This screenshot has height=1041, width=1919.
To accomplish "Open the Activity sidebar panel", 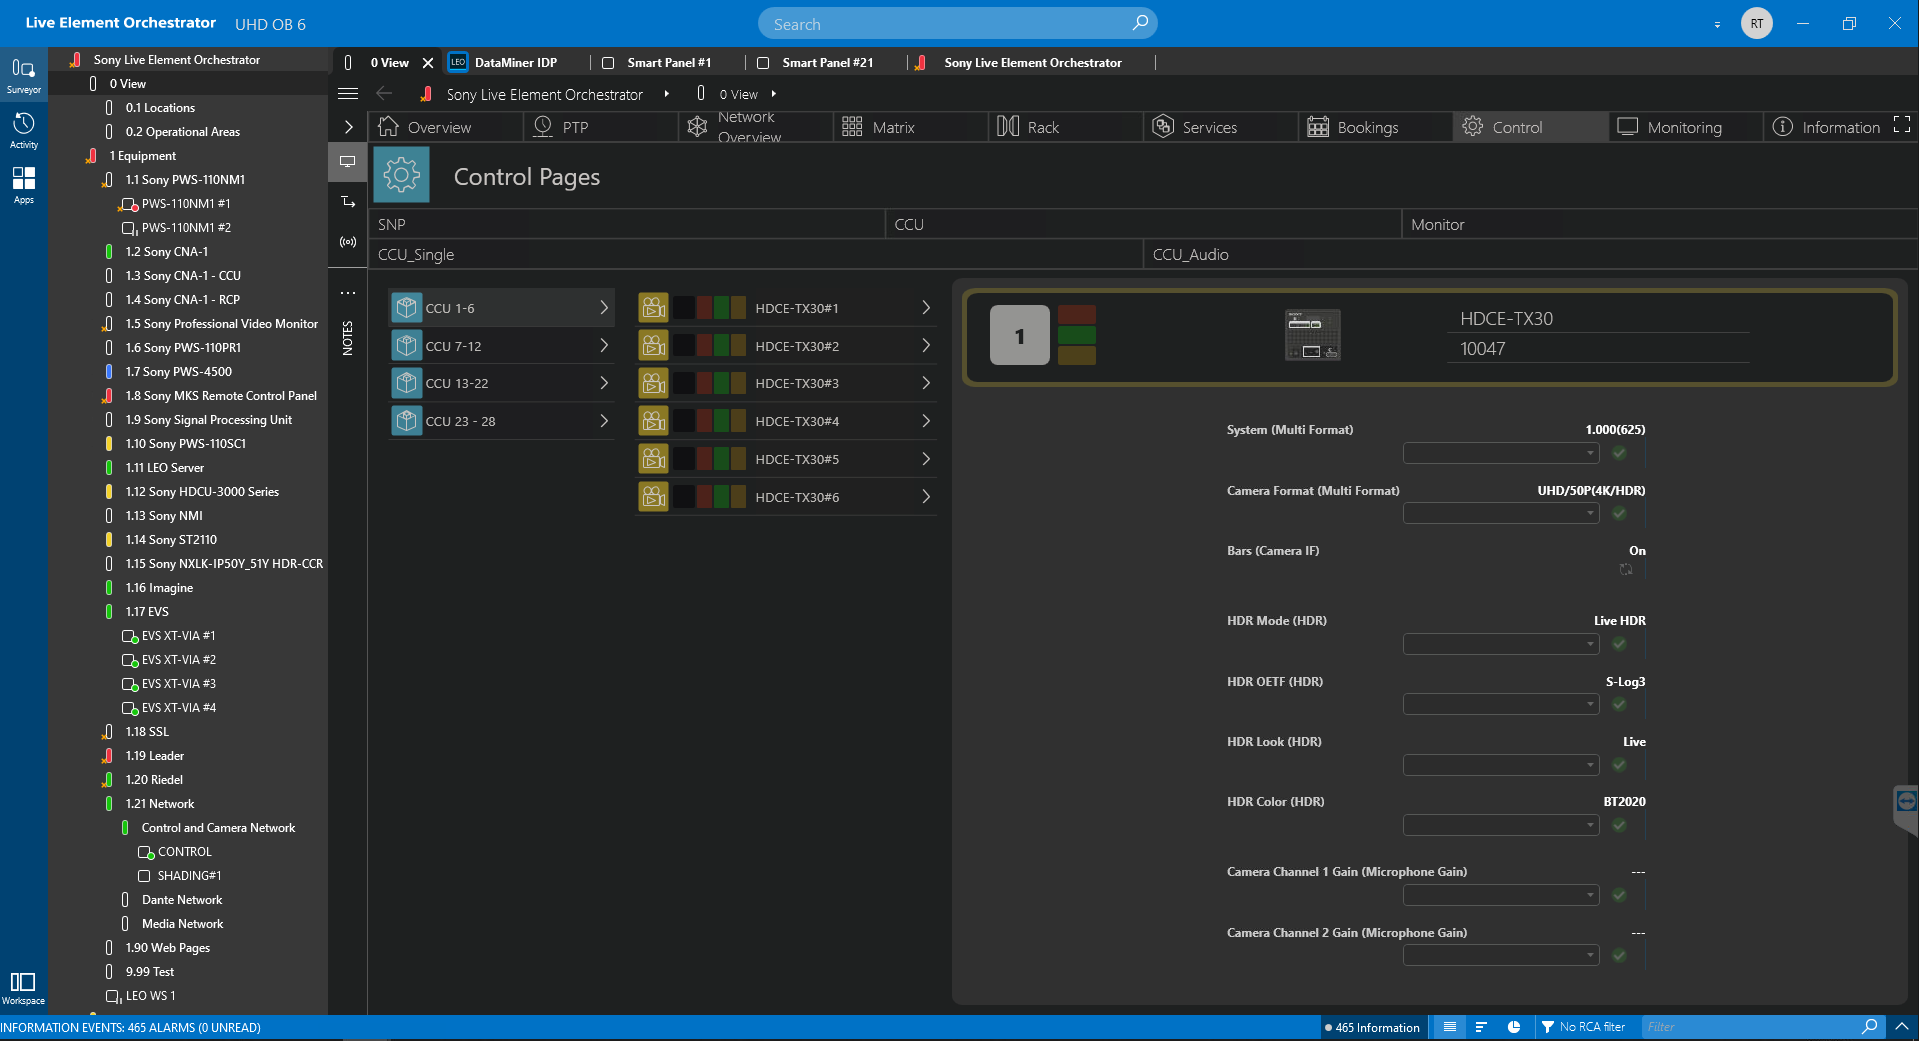I will tap(23, 131).
